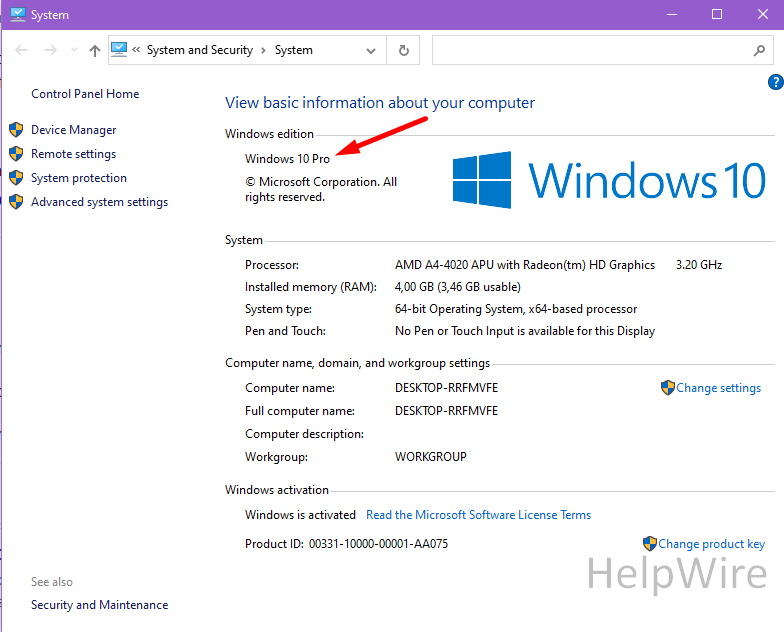Click the full computer name DESKTOP-RRFMVFE value
Image resolution: width=784 pixels, height=632 pixels.
pyautogui.click(x=446, y=411)
